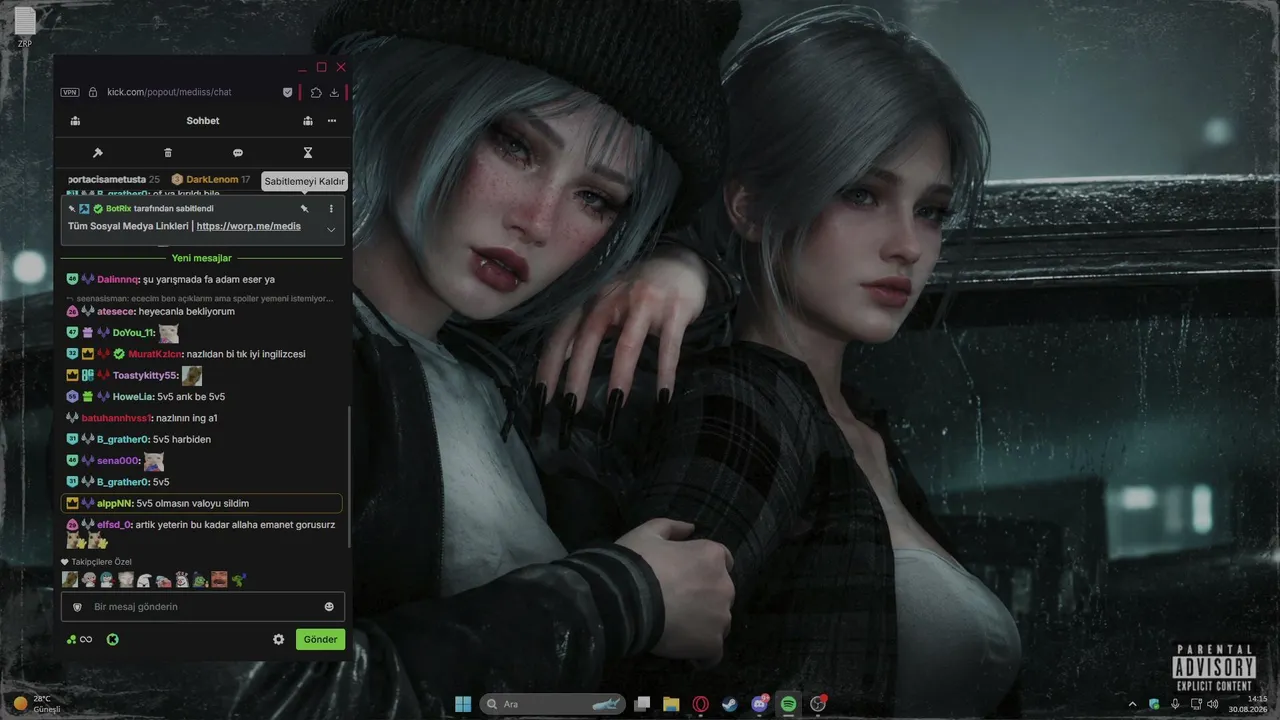
Task: Focus the 'Bir mesaj gönderin' input field
Action: pos(203,607)
